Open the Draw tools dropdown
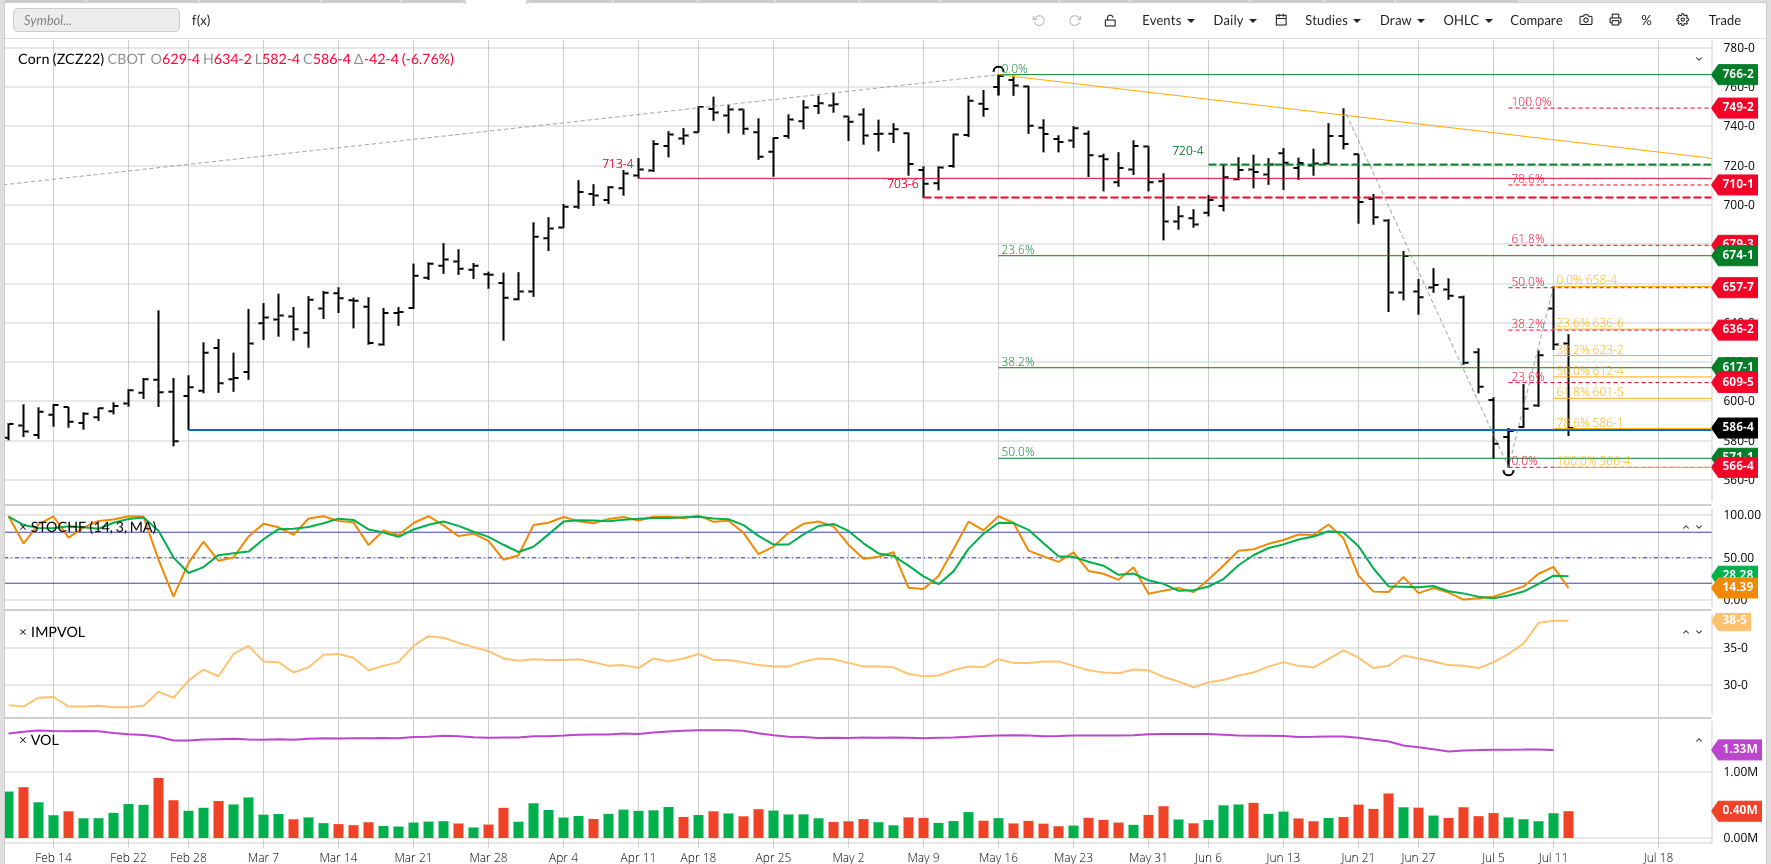The width and height of the screenshot is (1771, 864). coord(1402,20)
